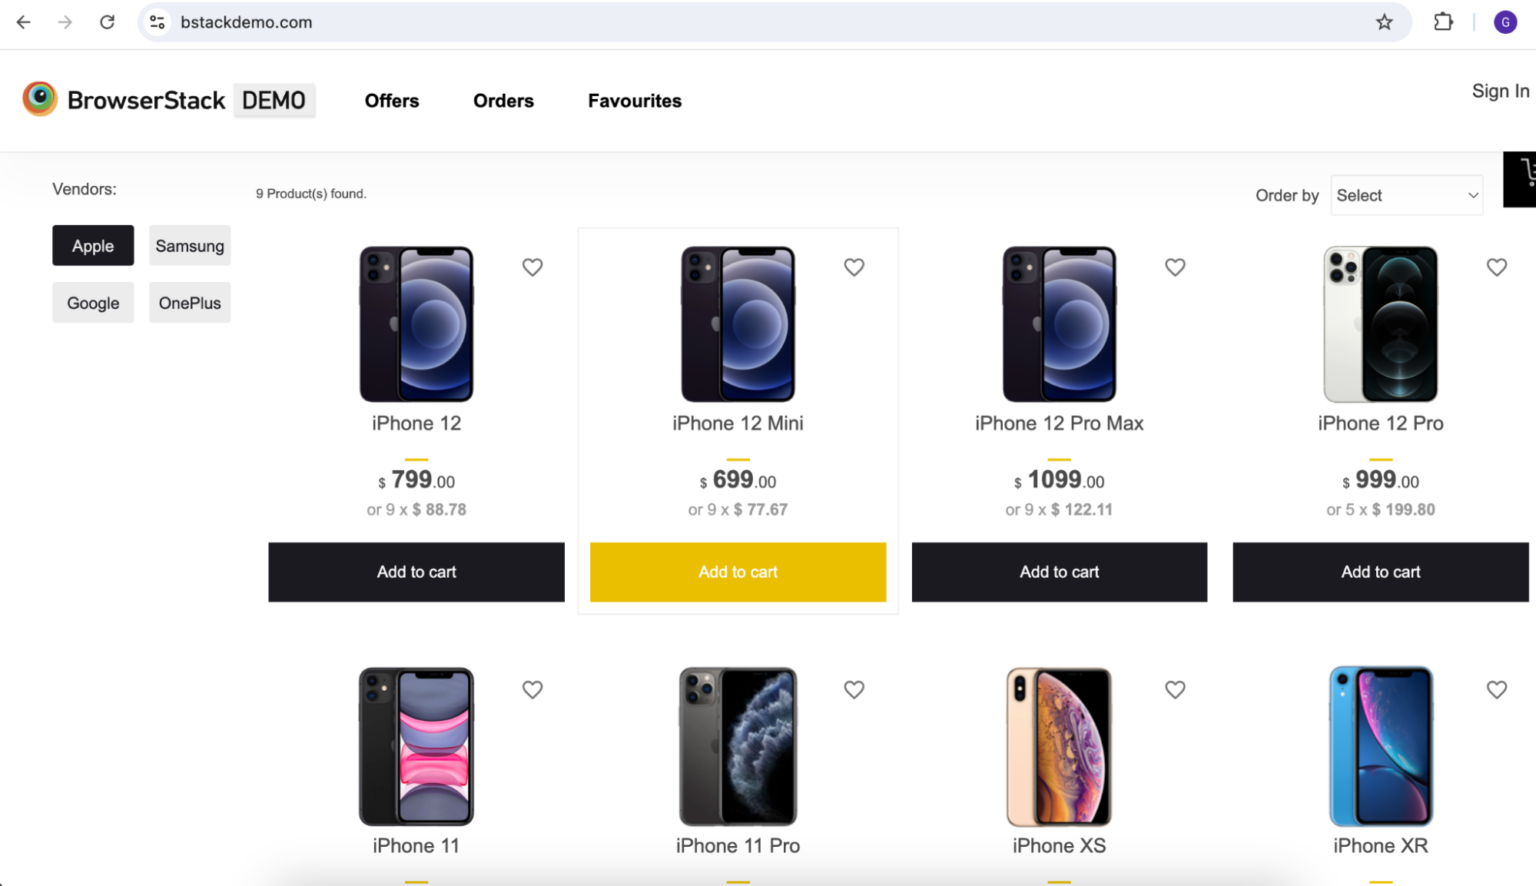The image size is (1536, 886).
Task: Open the shopping cart icon
Action: pyautogui.click(x=1524, y=179)
